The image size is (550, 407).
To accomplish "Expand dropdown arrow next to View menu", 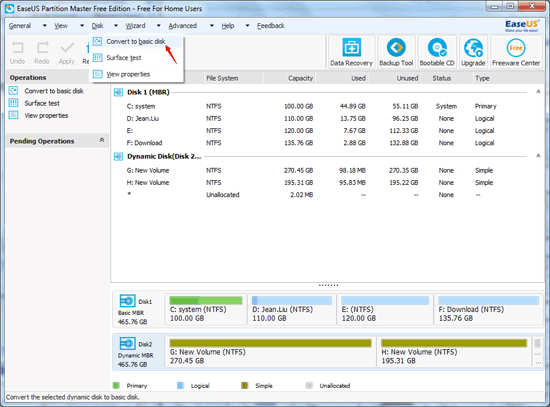I will tap(82, 26).
